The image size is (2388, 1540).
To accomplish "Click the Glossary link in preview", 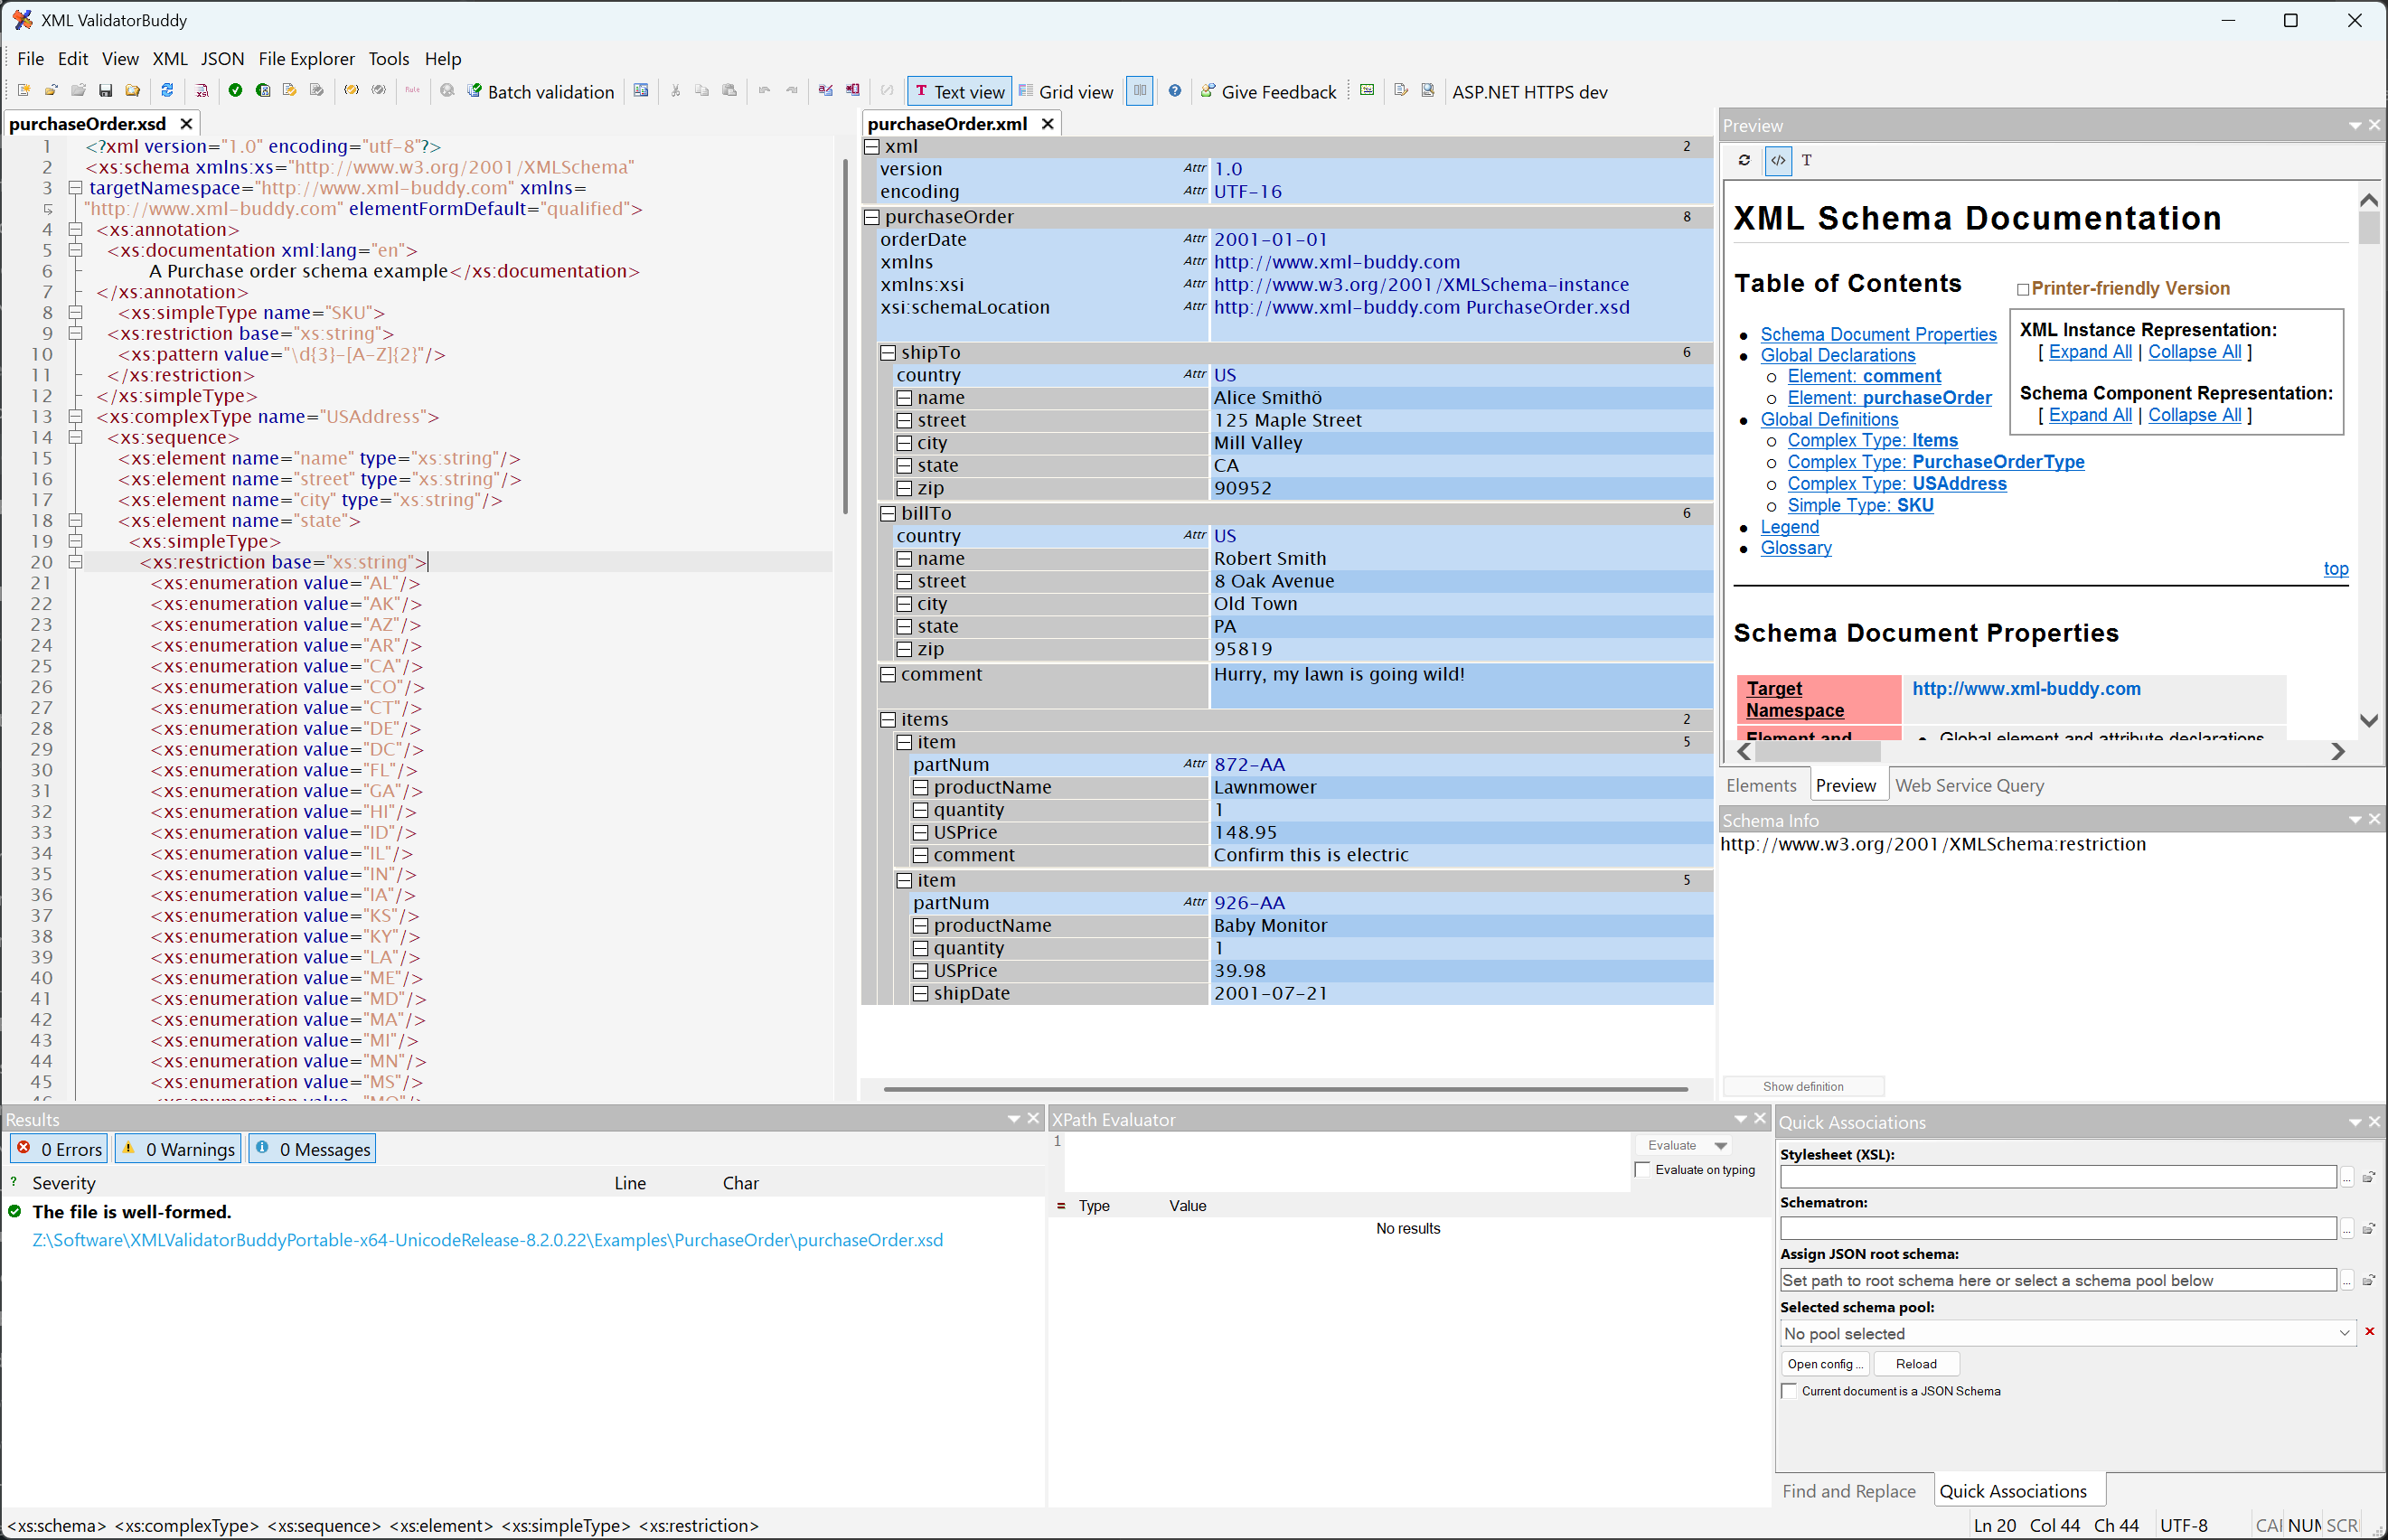I will pyautogui.click(x=1796, y=548).
